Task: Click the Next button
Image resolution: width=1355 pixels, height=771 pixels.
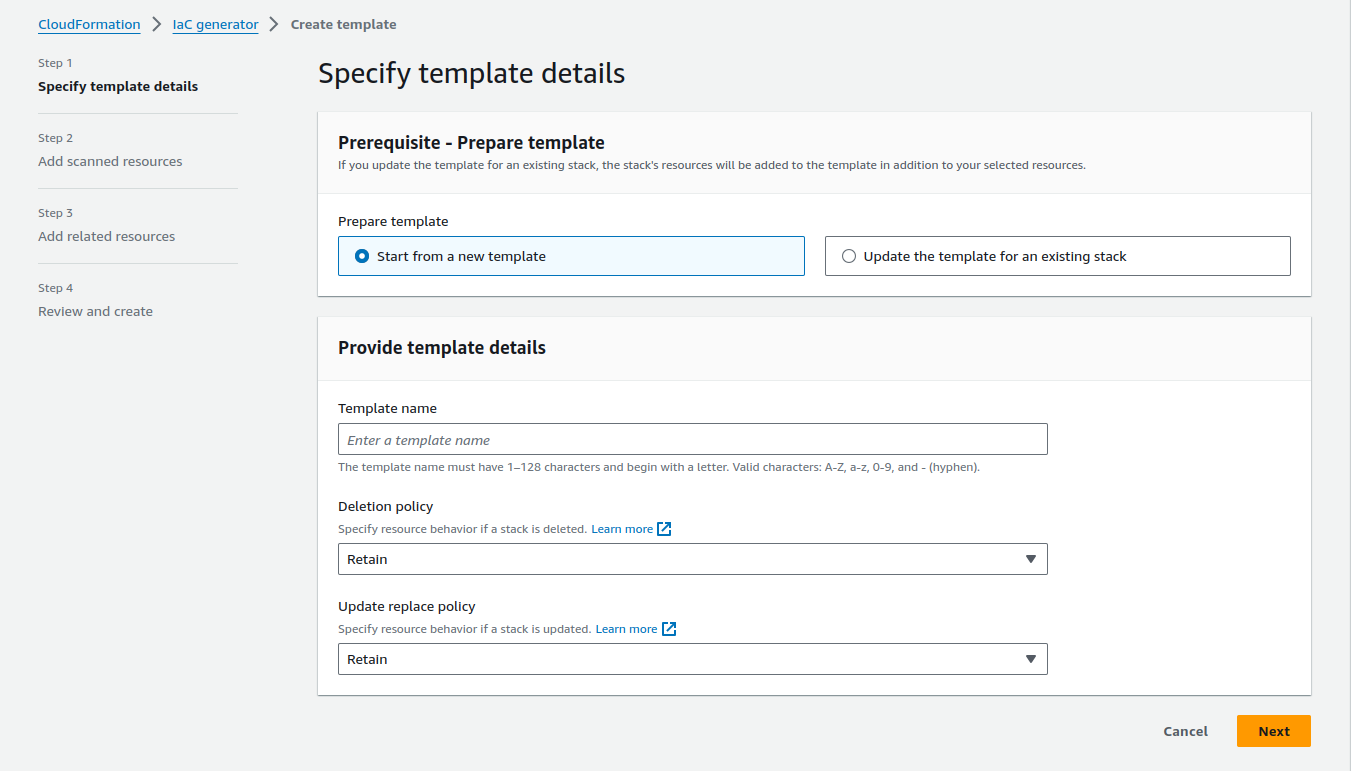Action: [1273, 731]
